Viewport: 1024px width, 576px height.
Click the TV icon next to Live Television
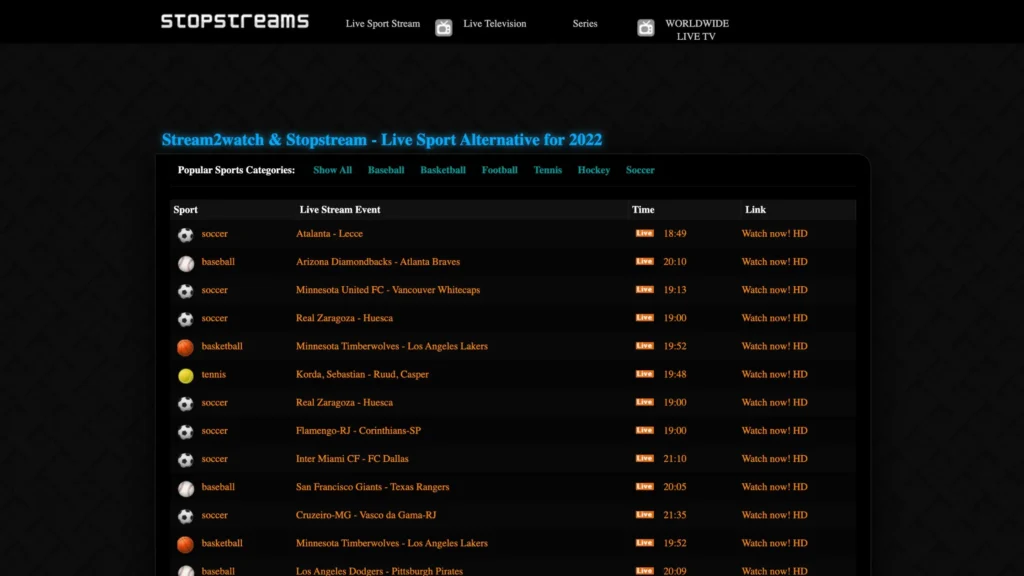coord(442,27)
